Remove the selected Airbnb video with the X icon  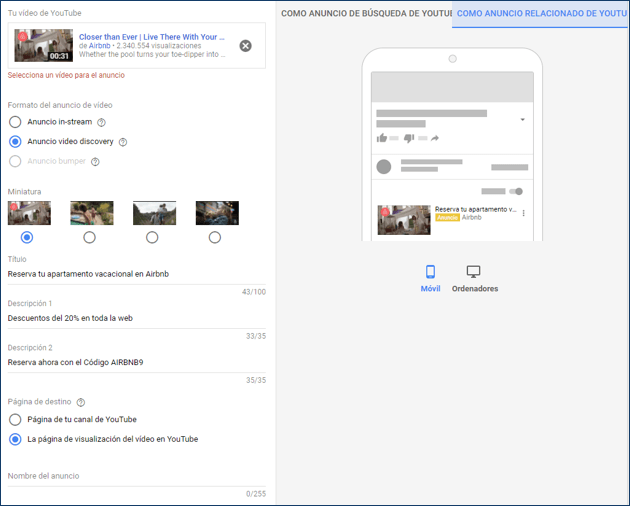click(245, 46)
